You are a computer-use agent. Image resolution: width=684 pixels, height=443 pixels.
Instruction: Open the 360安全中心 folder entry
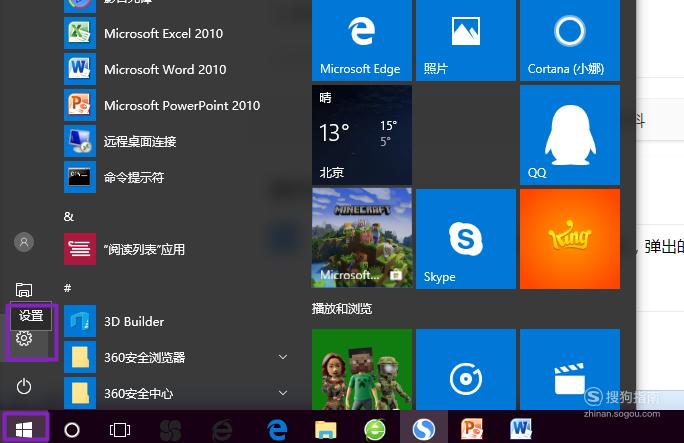pyautogui.click(x=174, y=393)
